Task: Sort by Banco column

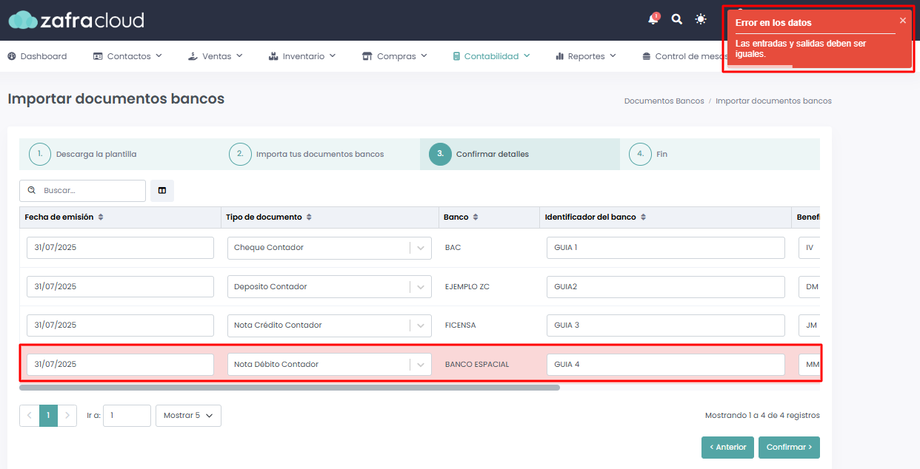Action: click(x=477, y=217)
